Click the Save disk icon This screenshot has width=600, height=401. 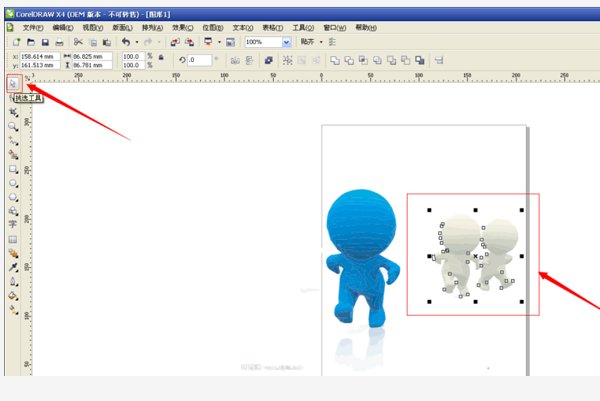click(x=45, y=42)
